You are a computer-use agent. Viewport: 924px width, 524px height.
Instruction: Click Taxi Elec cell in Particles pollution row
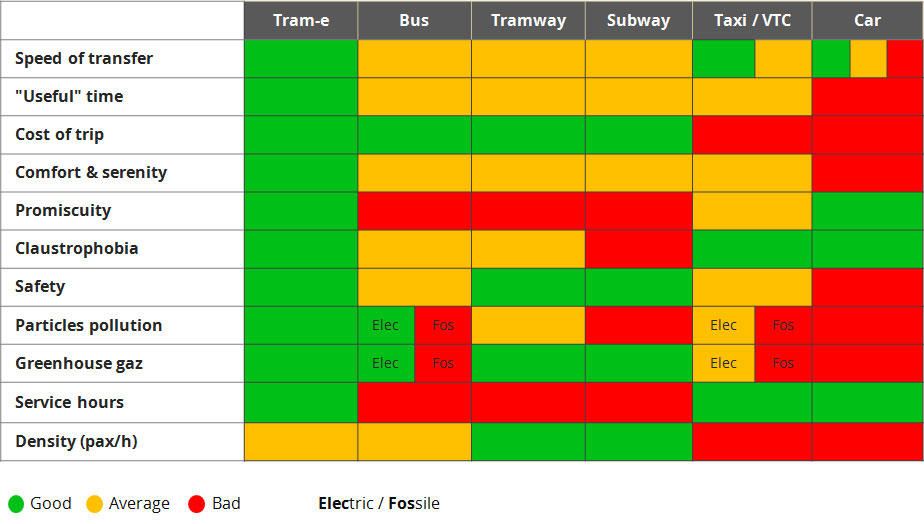pyautogui.click(x=723, y=325)
